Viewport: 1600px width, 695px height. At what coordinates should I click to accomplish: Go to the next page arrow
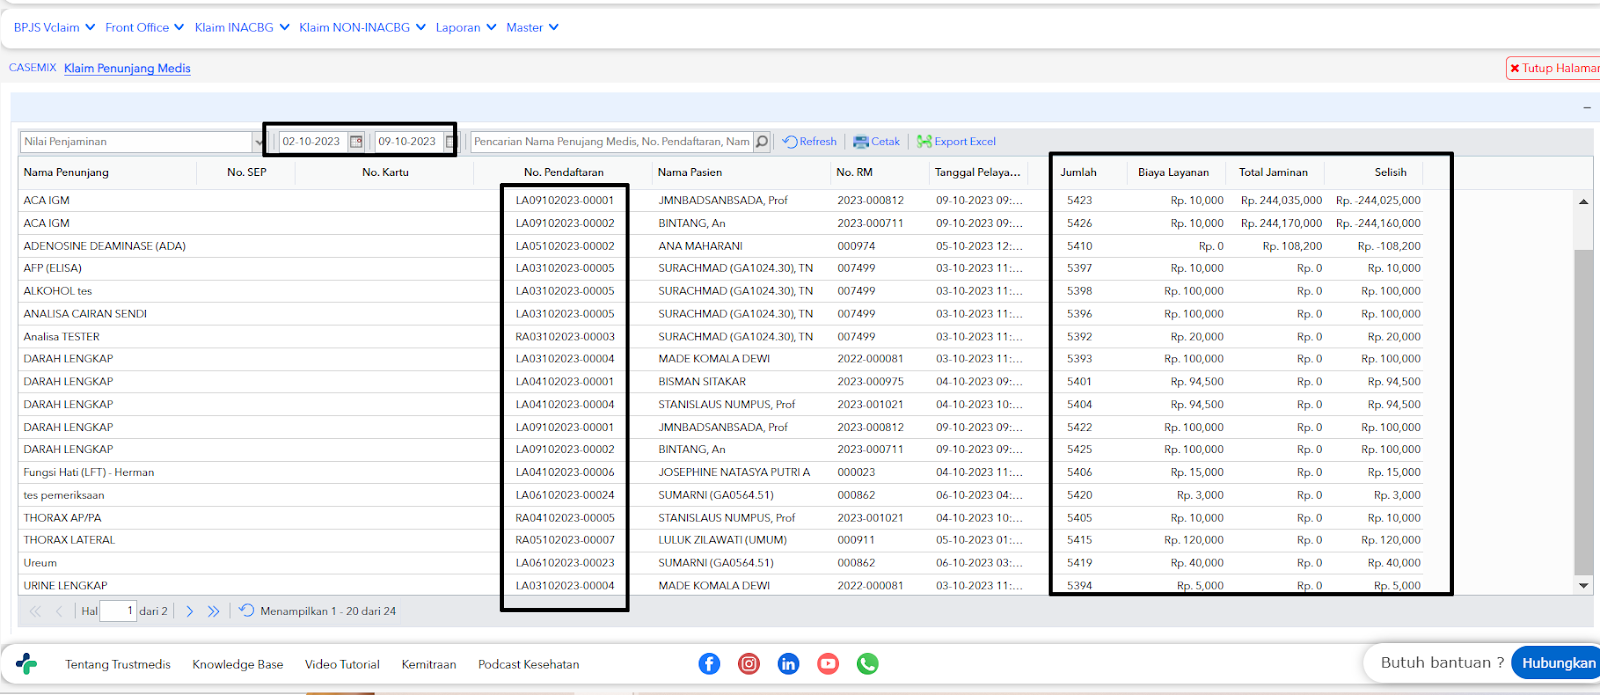pyautogui.click(x=190, y=611)
